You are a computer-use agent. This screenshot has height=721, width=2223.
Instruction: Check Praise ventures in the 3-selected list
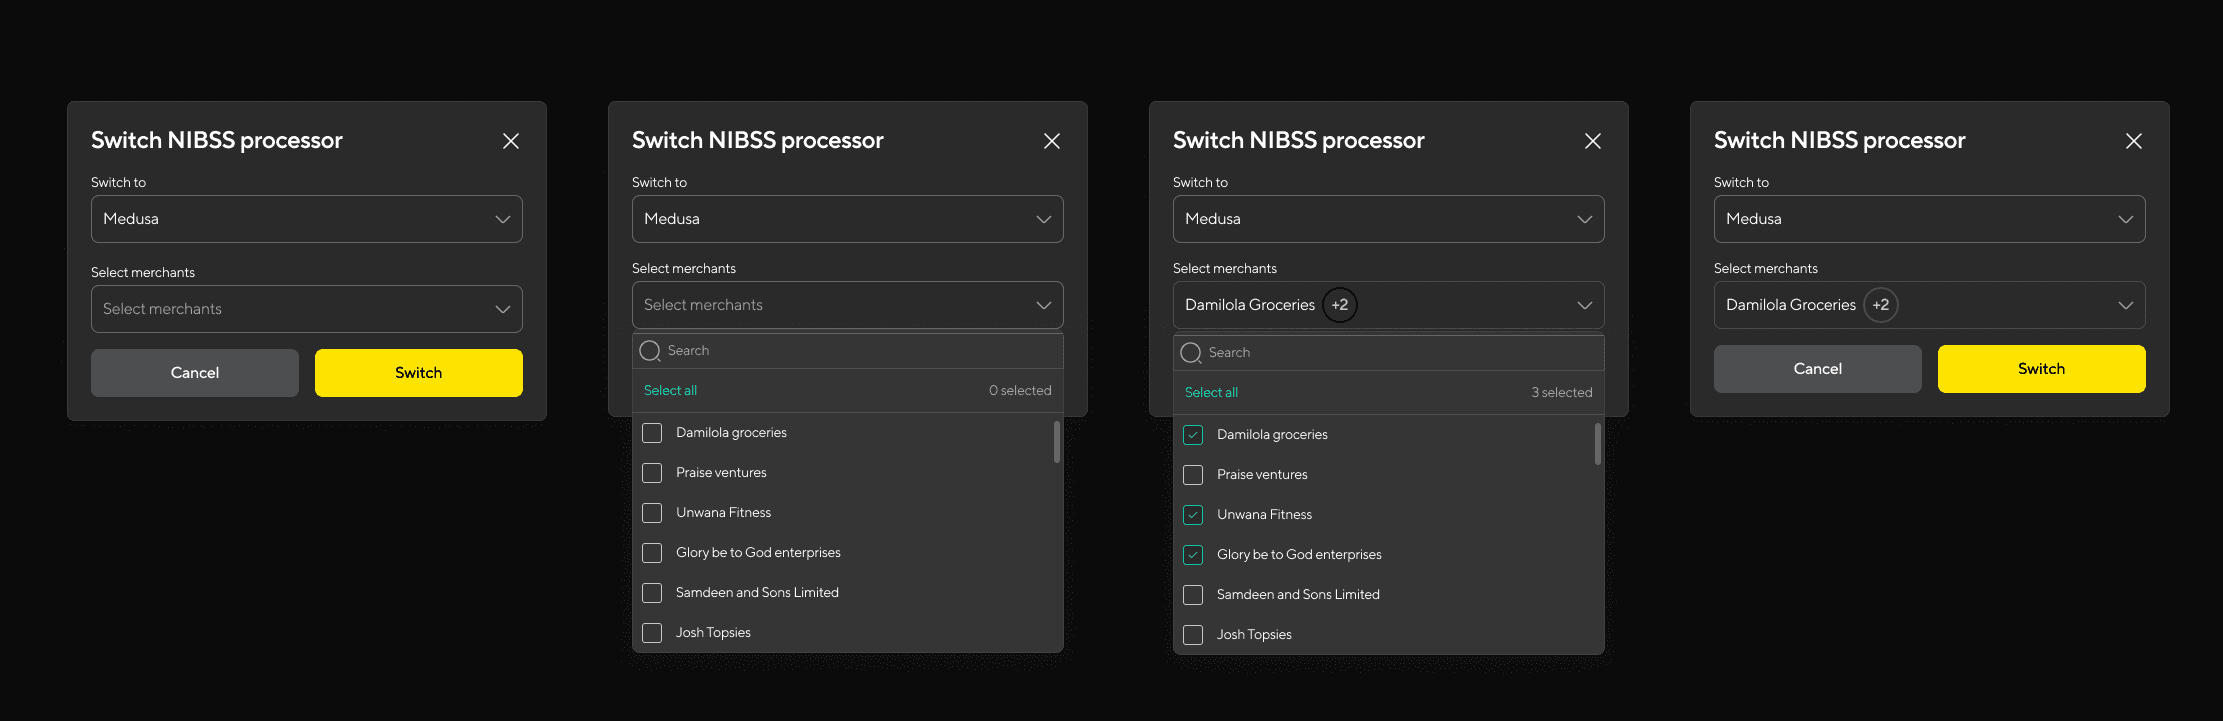tap(1193, 475)
